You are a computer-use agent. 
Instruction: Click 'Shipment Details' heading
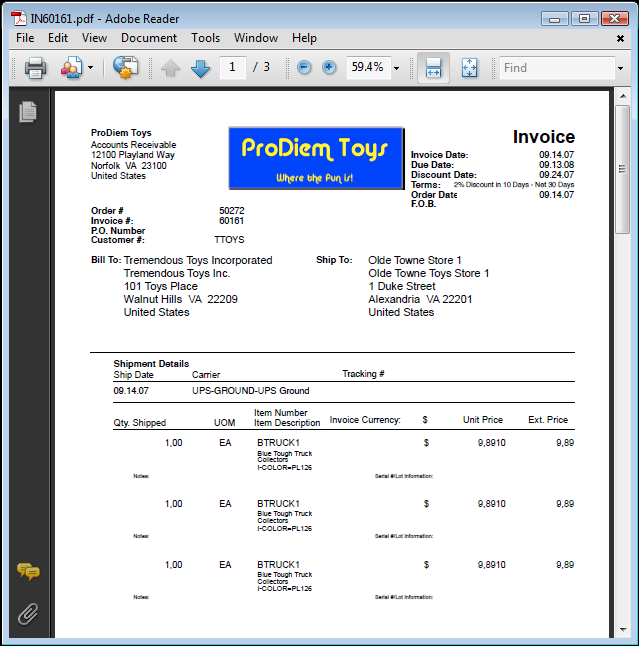[151, 364]
